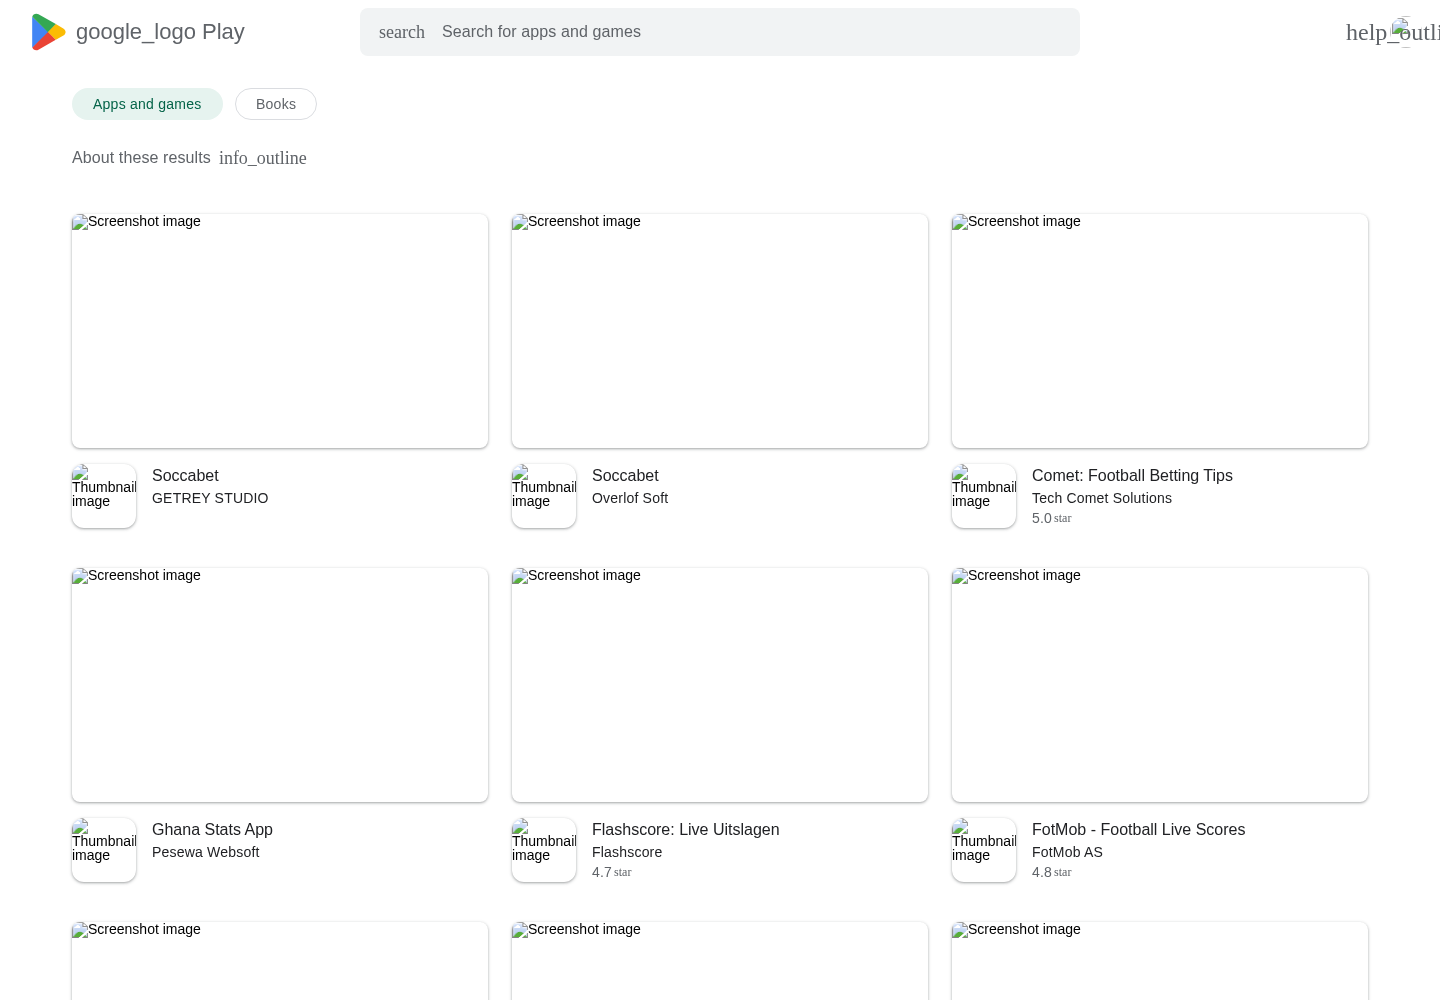Click Pesewa Websoft developer name

coord(205,852)
